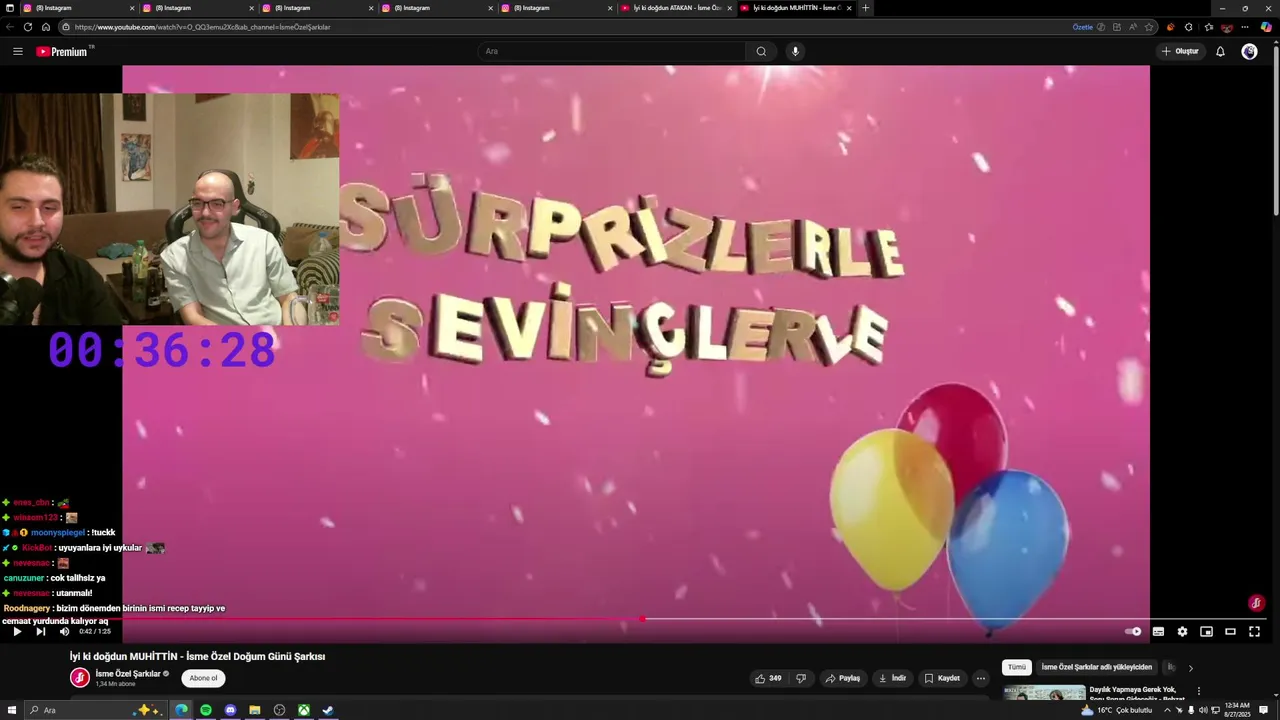Open Spotify from the taskbar

206,710
